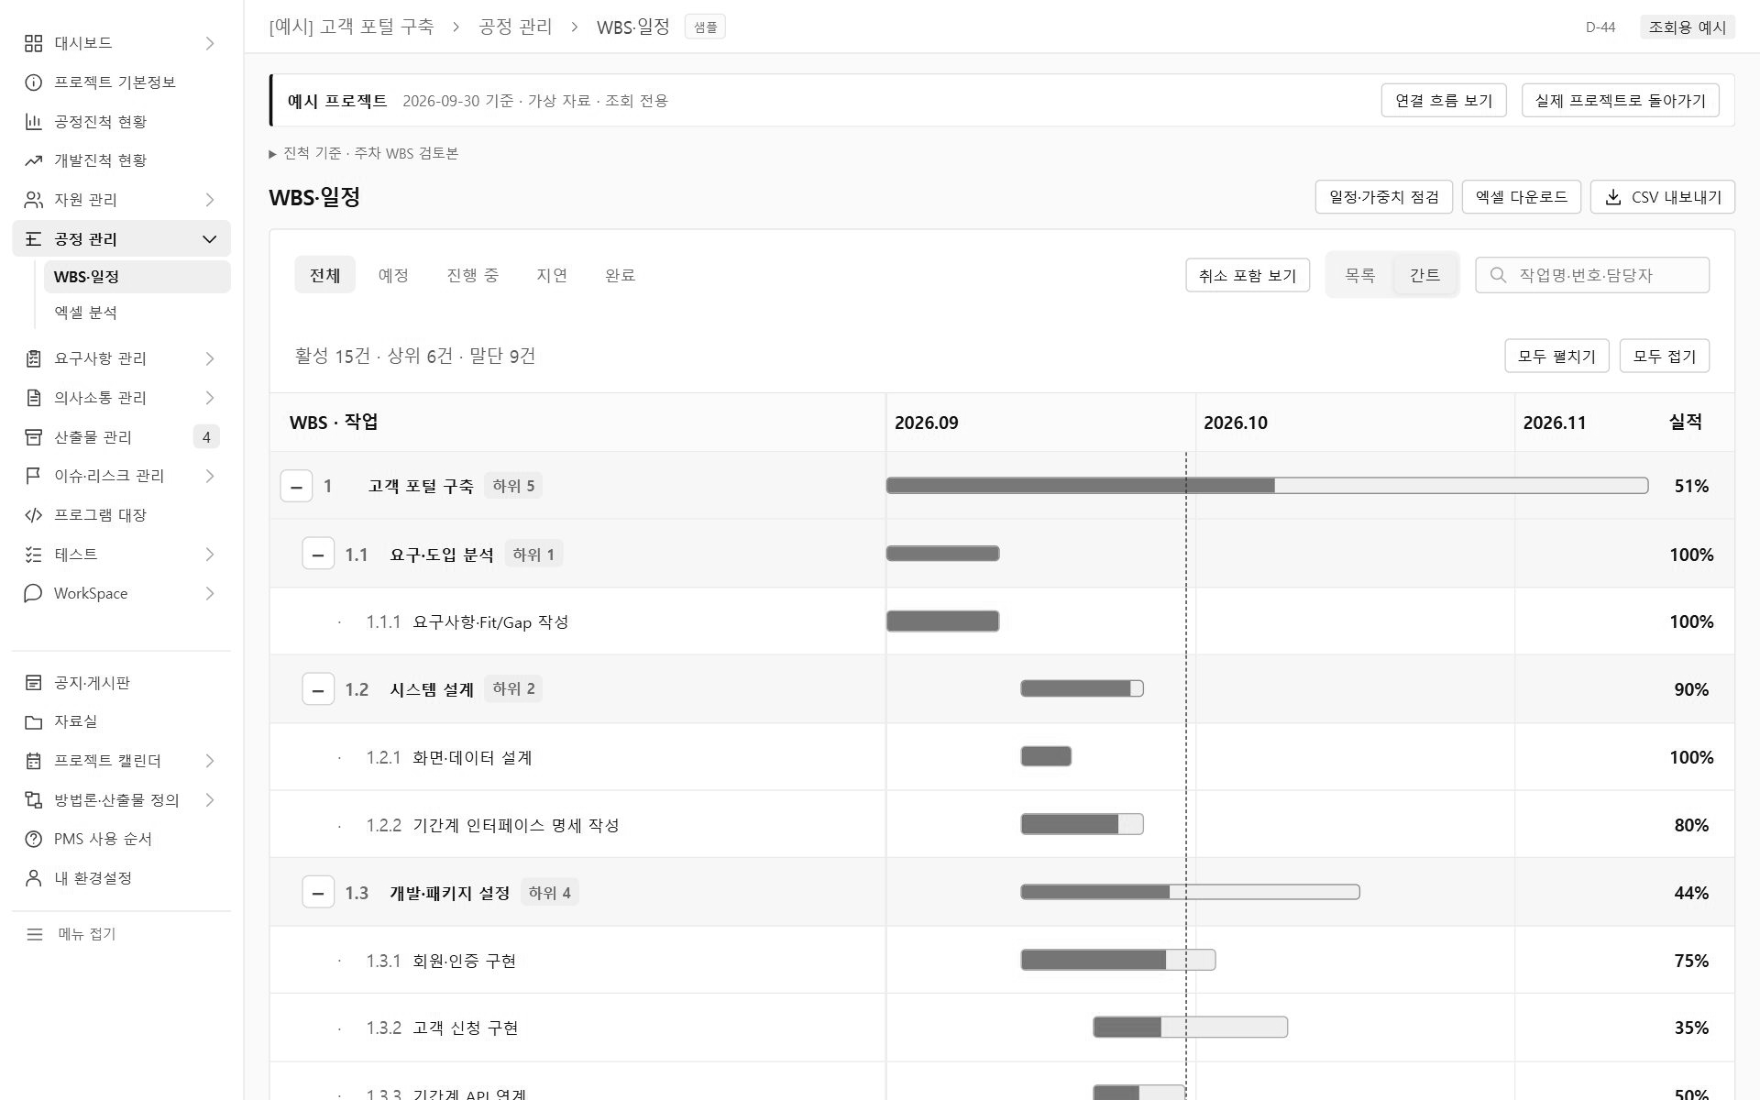Collapse row 1.1 요구·도입 분석
This screenshot has height=1100, width=1760.
coord(318,555)
